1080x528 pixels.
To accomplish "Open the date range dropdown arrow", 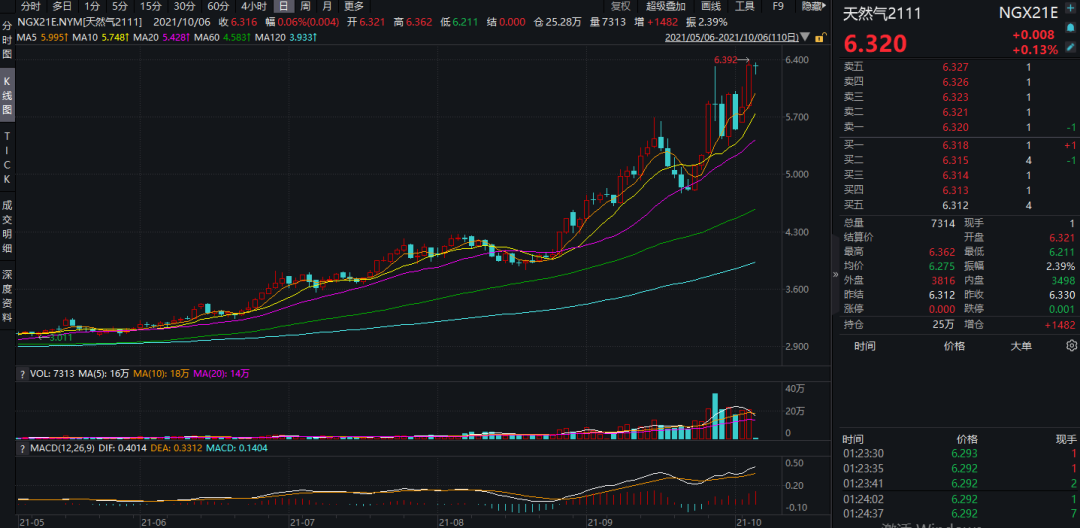I will 806,37.
